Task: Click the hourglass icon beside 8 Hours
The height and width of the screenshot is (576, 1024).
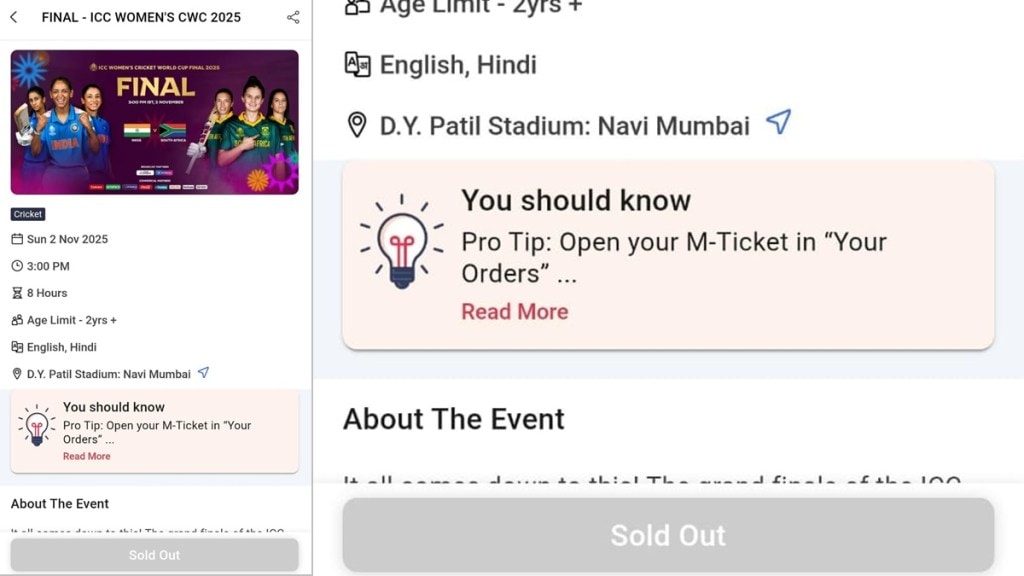Action: pyautogui.click(x=16, y=293)
